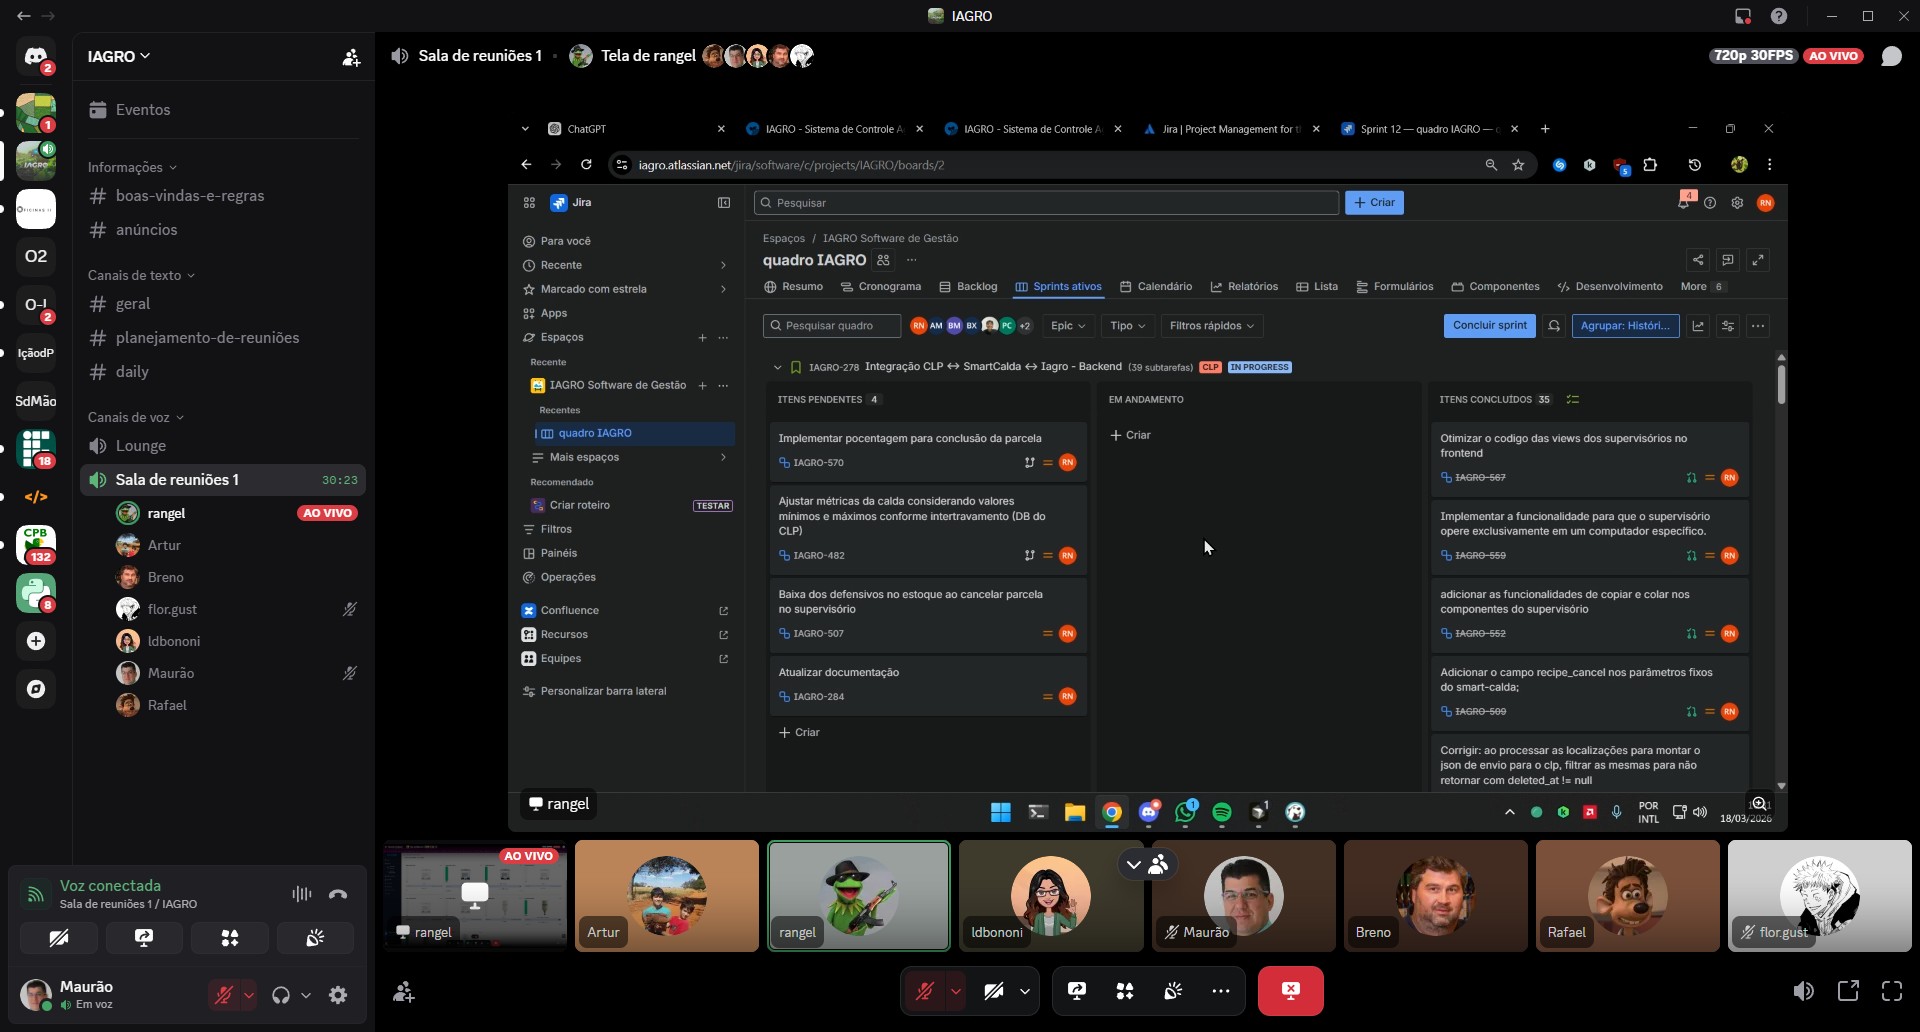Select rangel in voice channel member list
Screen dimensions: 1920x1032
(237, 513)
